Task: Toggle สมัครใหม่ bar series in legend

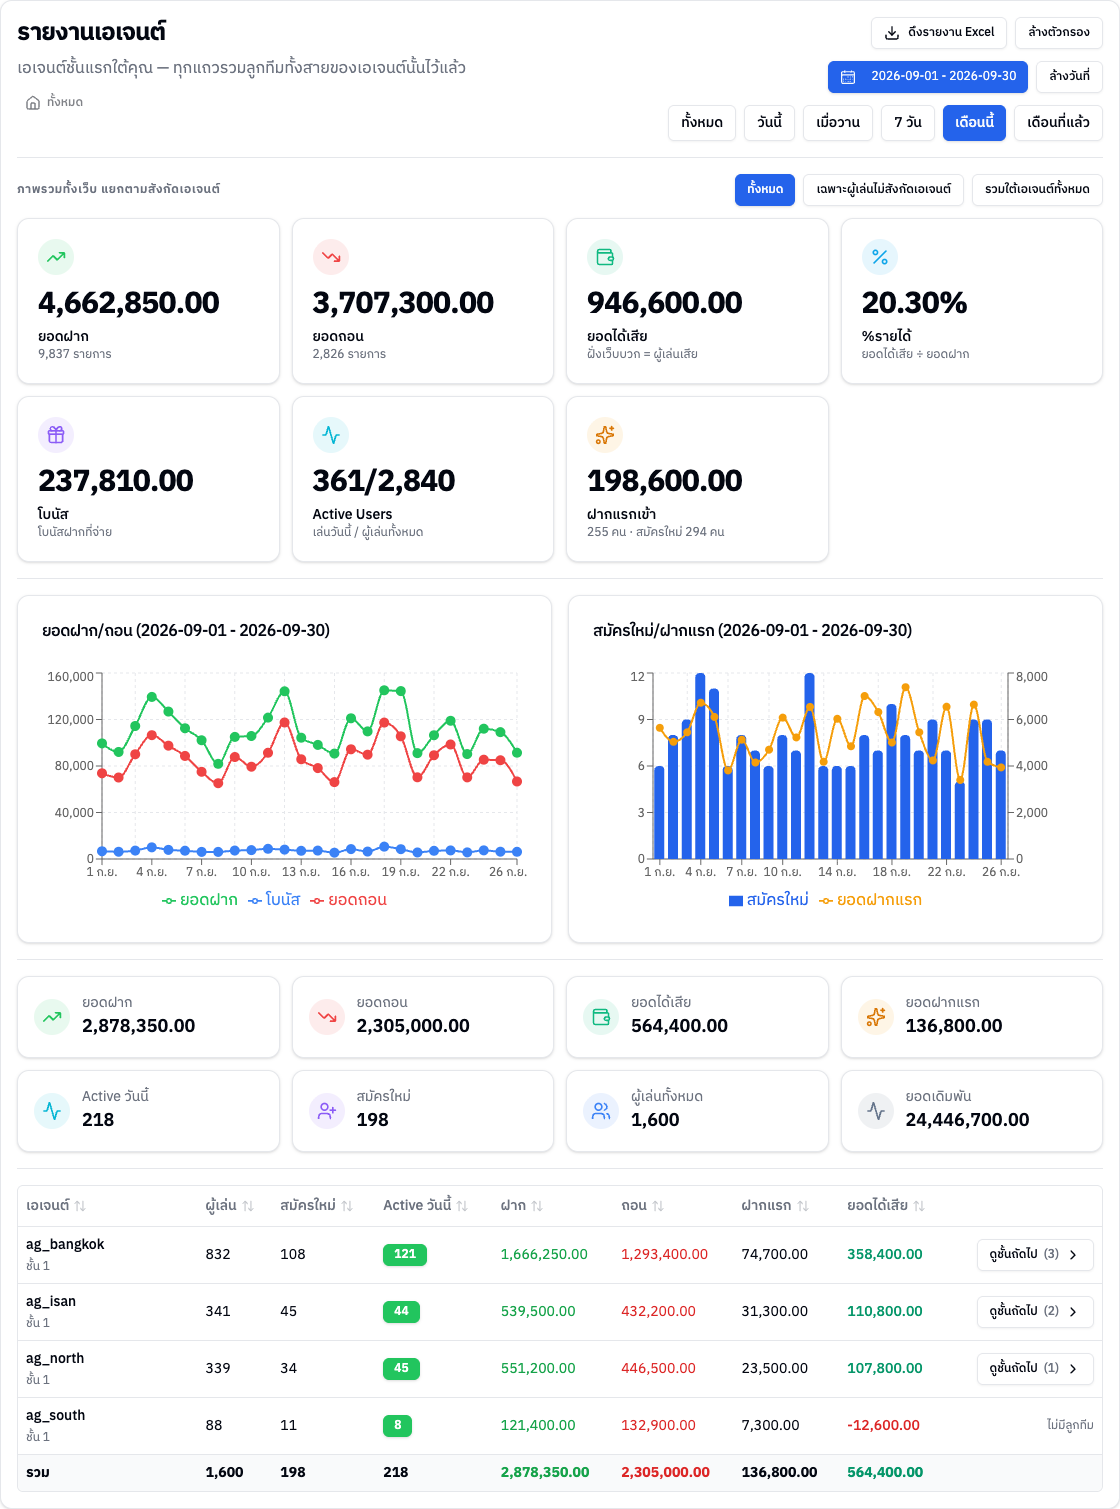Action: [769, 900]
